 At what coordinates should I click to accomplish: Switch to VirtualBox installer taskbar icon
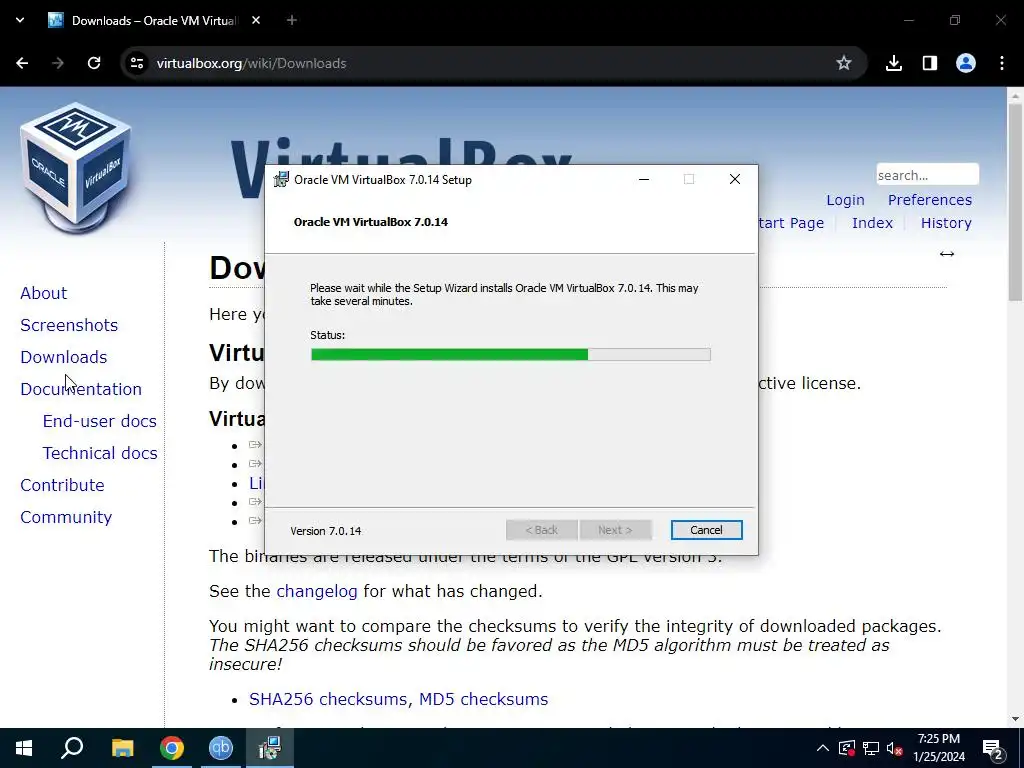(x=270, y=748)
